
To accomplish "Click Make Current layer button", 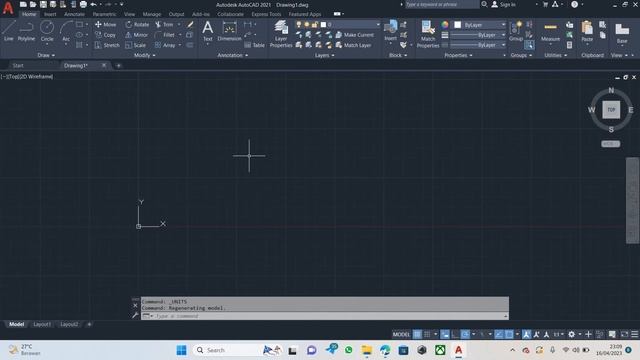I will [354, 35].
